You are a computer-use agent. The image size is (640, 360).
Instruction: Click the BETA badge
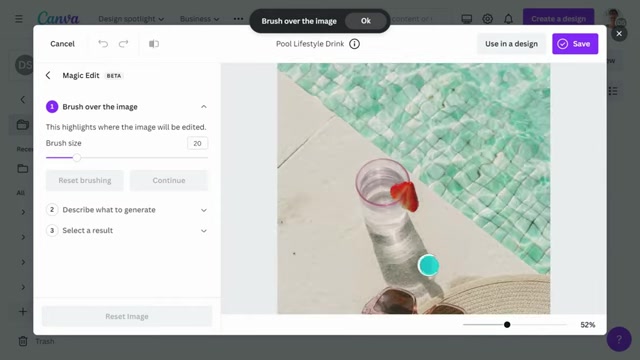coord(114,76)
